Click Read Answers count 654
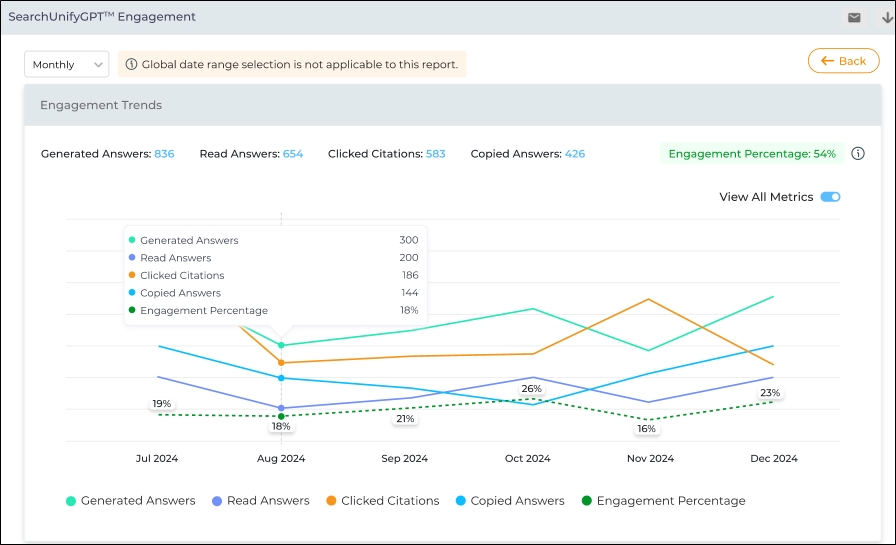 (x=293, y=154)
